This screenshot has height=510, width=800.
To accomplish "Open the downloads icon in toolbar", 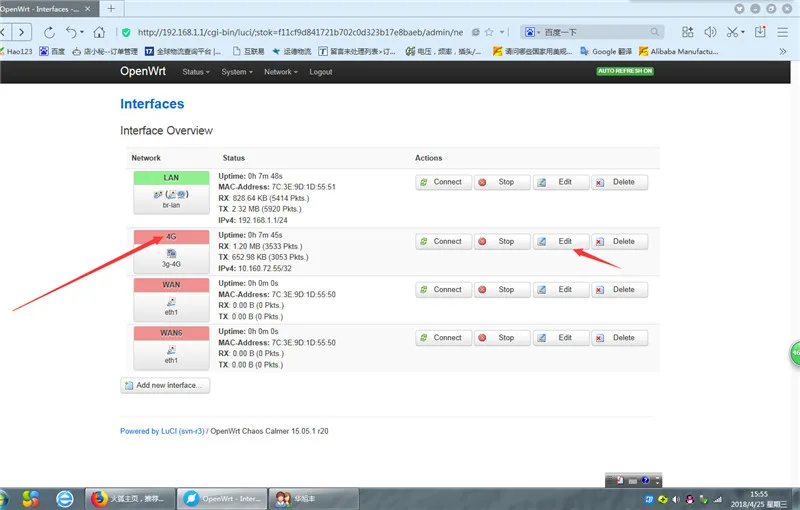I will (760, 32).
